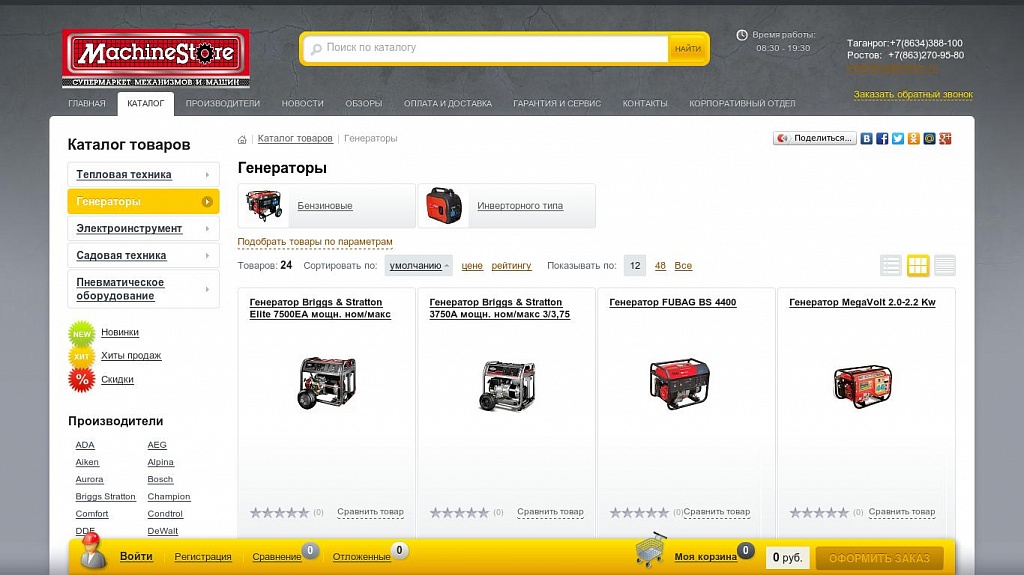This screenshot has width=1024, height=575.
Task: Click the НАЙТИ search button
Action: coord(688,48)
